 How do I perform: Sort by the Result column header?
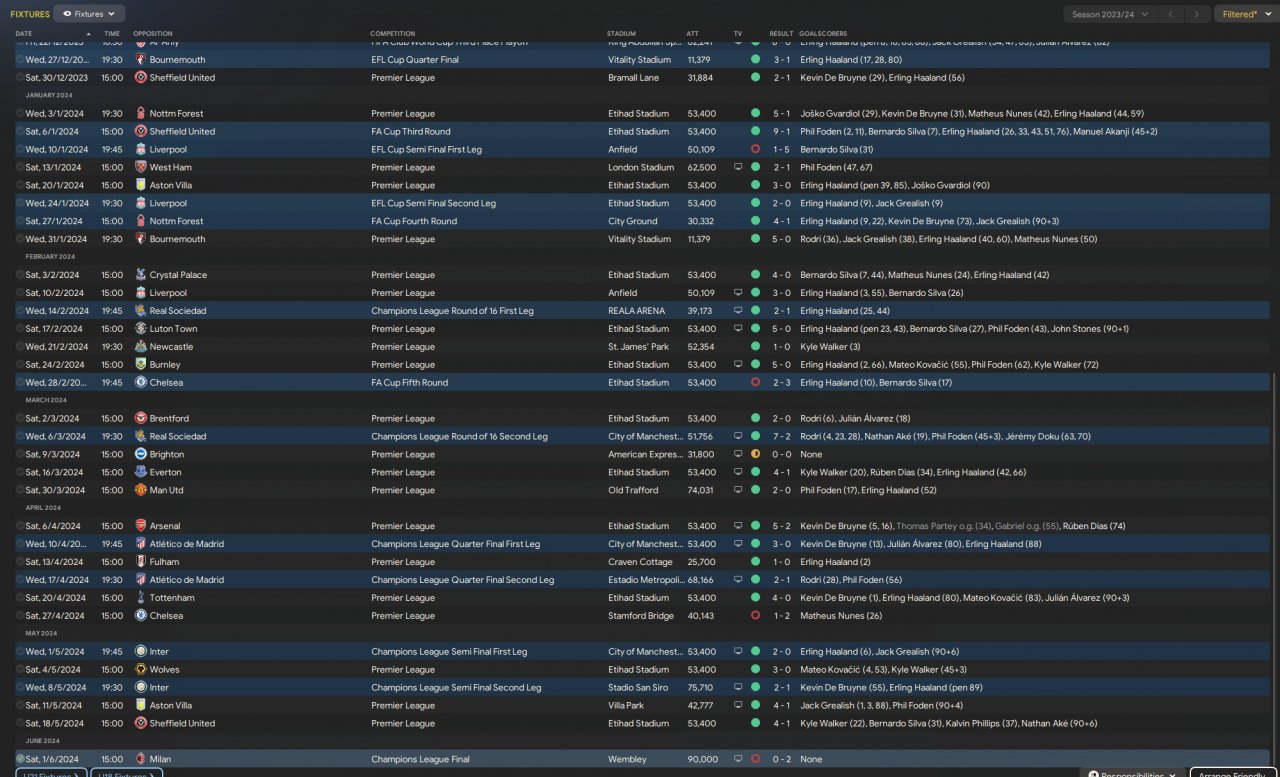click(x=781, y=34)
